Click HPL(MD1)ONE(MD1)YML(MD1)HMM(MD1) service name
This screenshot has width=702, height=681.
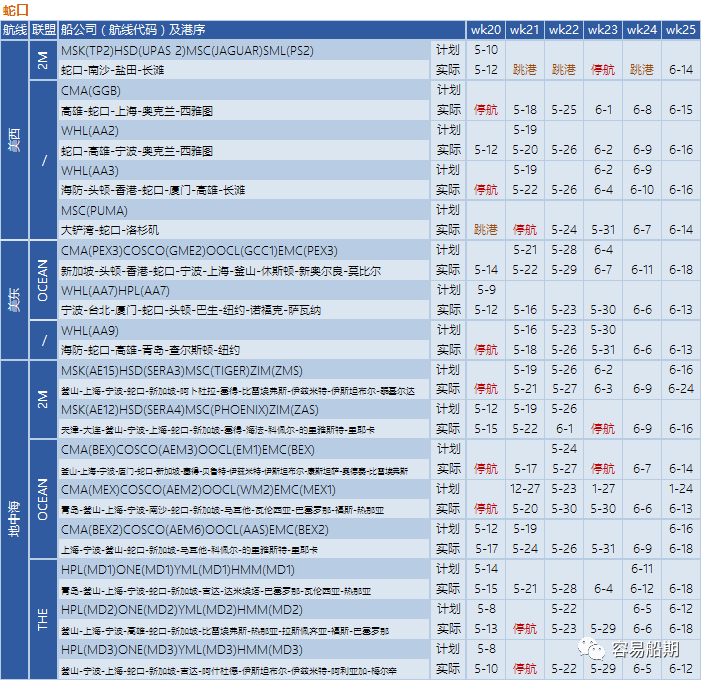178,570
